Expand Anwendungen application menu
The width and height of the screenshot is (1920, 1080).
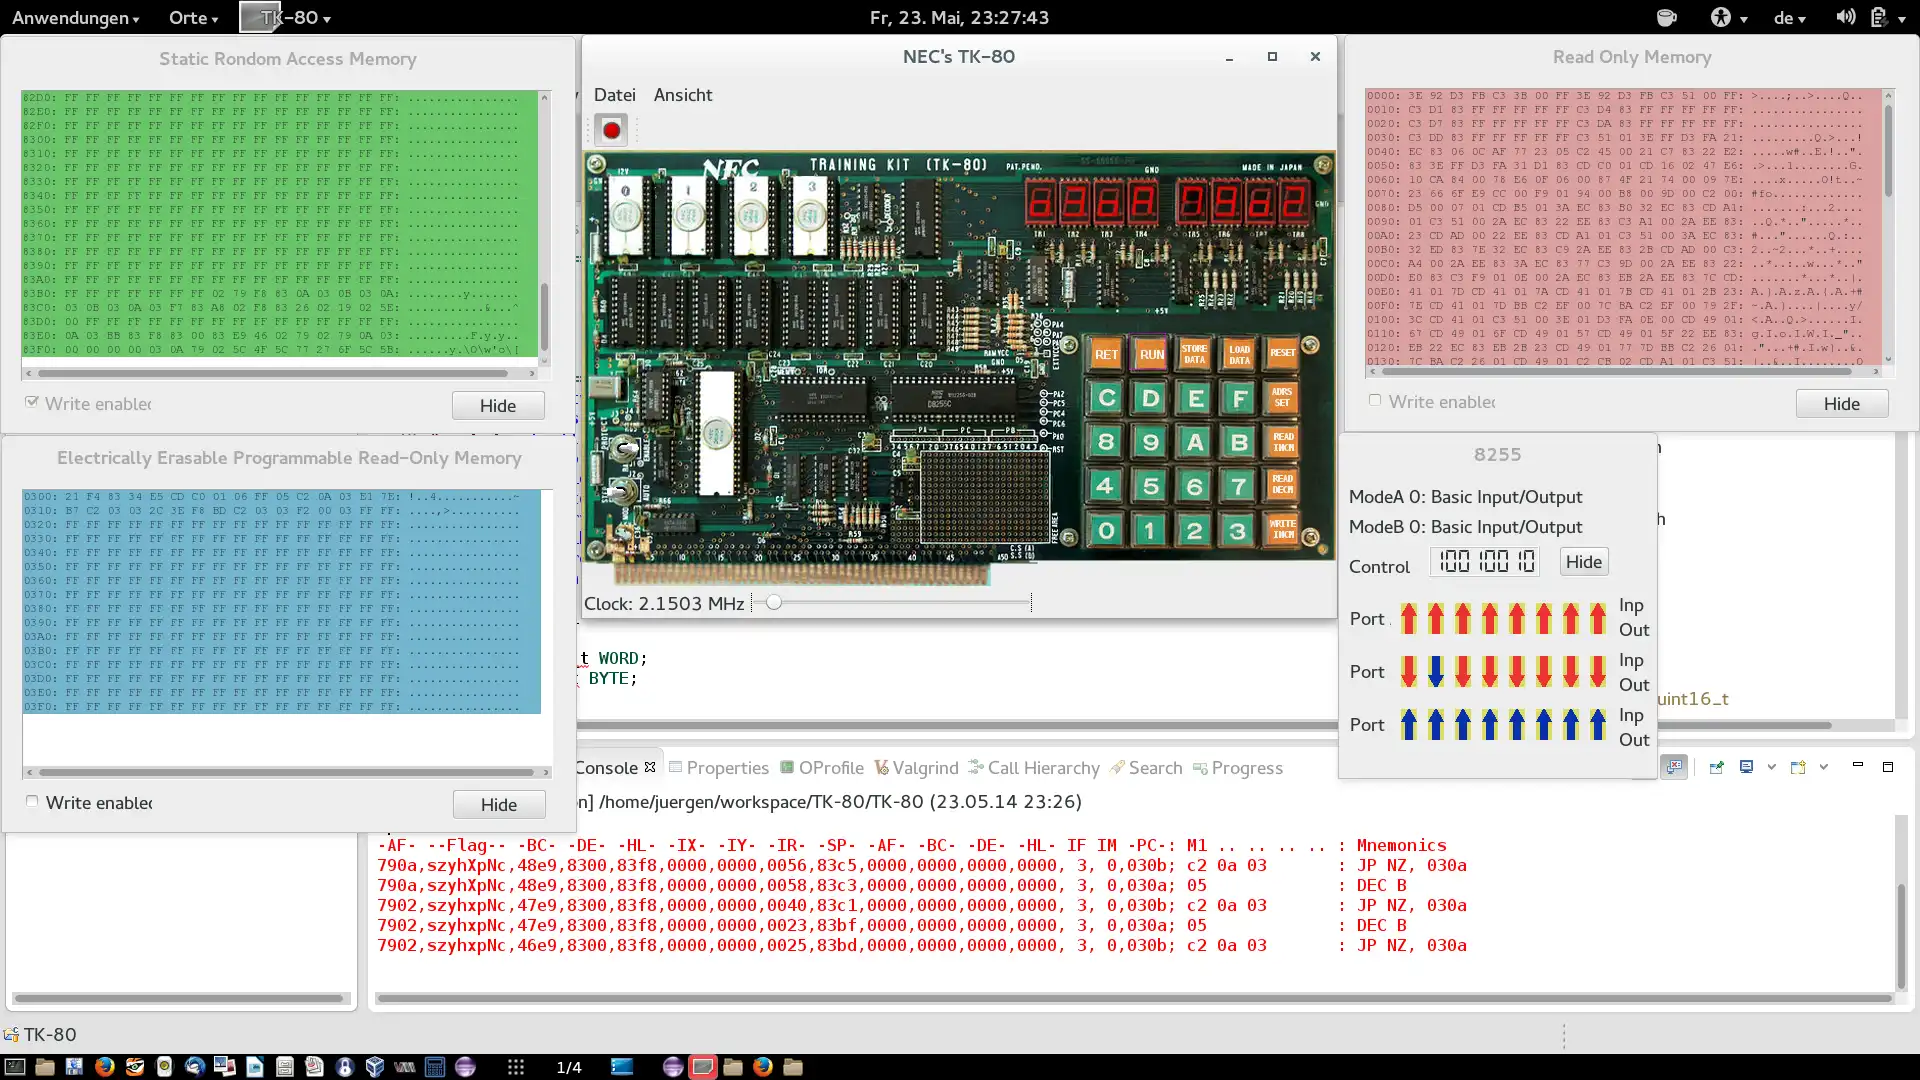74,16
